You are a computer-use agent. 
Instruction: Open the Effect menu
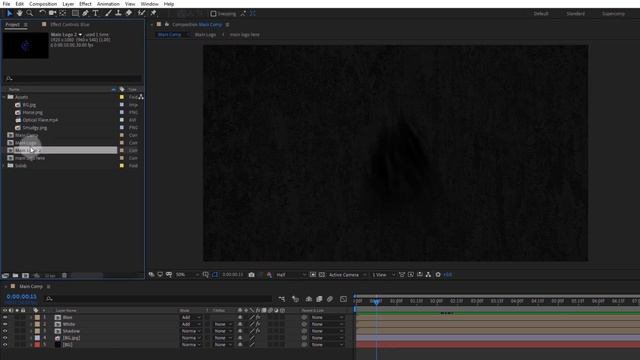click(85, 4)
